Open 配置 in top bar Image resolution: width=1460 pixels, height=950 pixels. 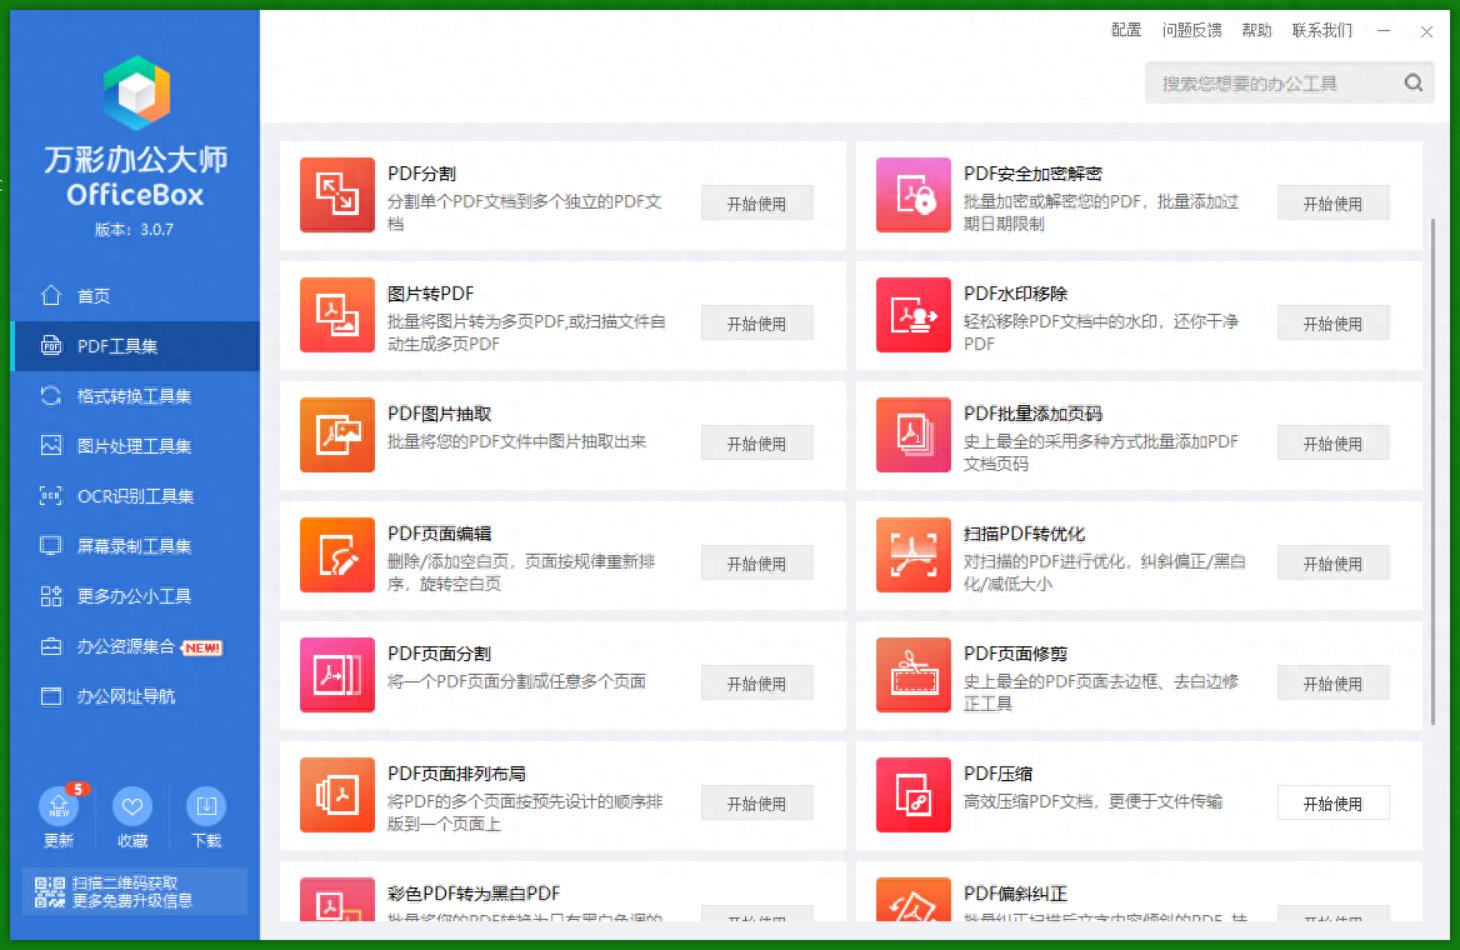1126,30
